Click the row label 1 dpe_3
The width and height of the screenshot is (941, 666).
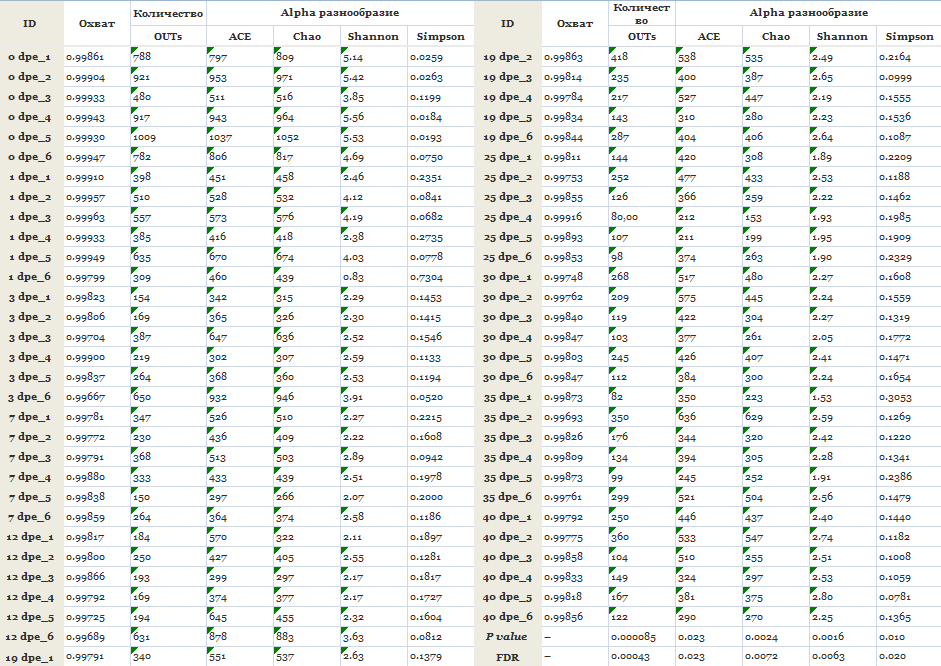point(29,217)
